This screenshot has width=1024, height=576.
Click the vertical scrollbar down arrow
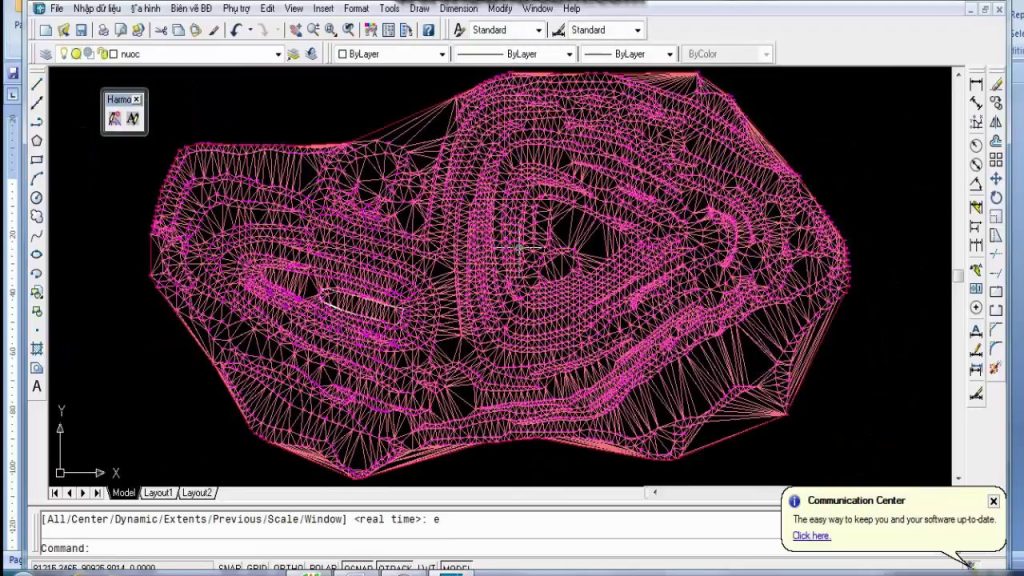[959, 479]
